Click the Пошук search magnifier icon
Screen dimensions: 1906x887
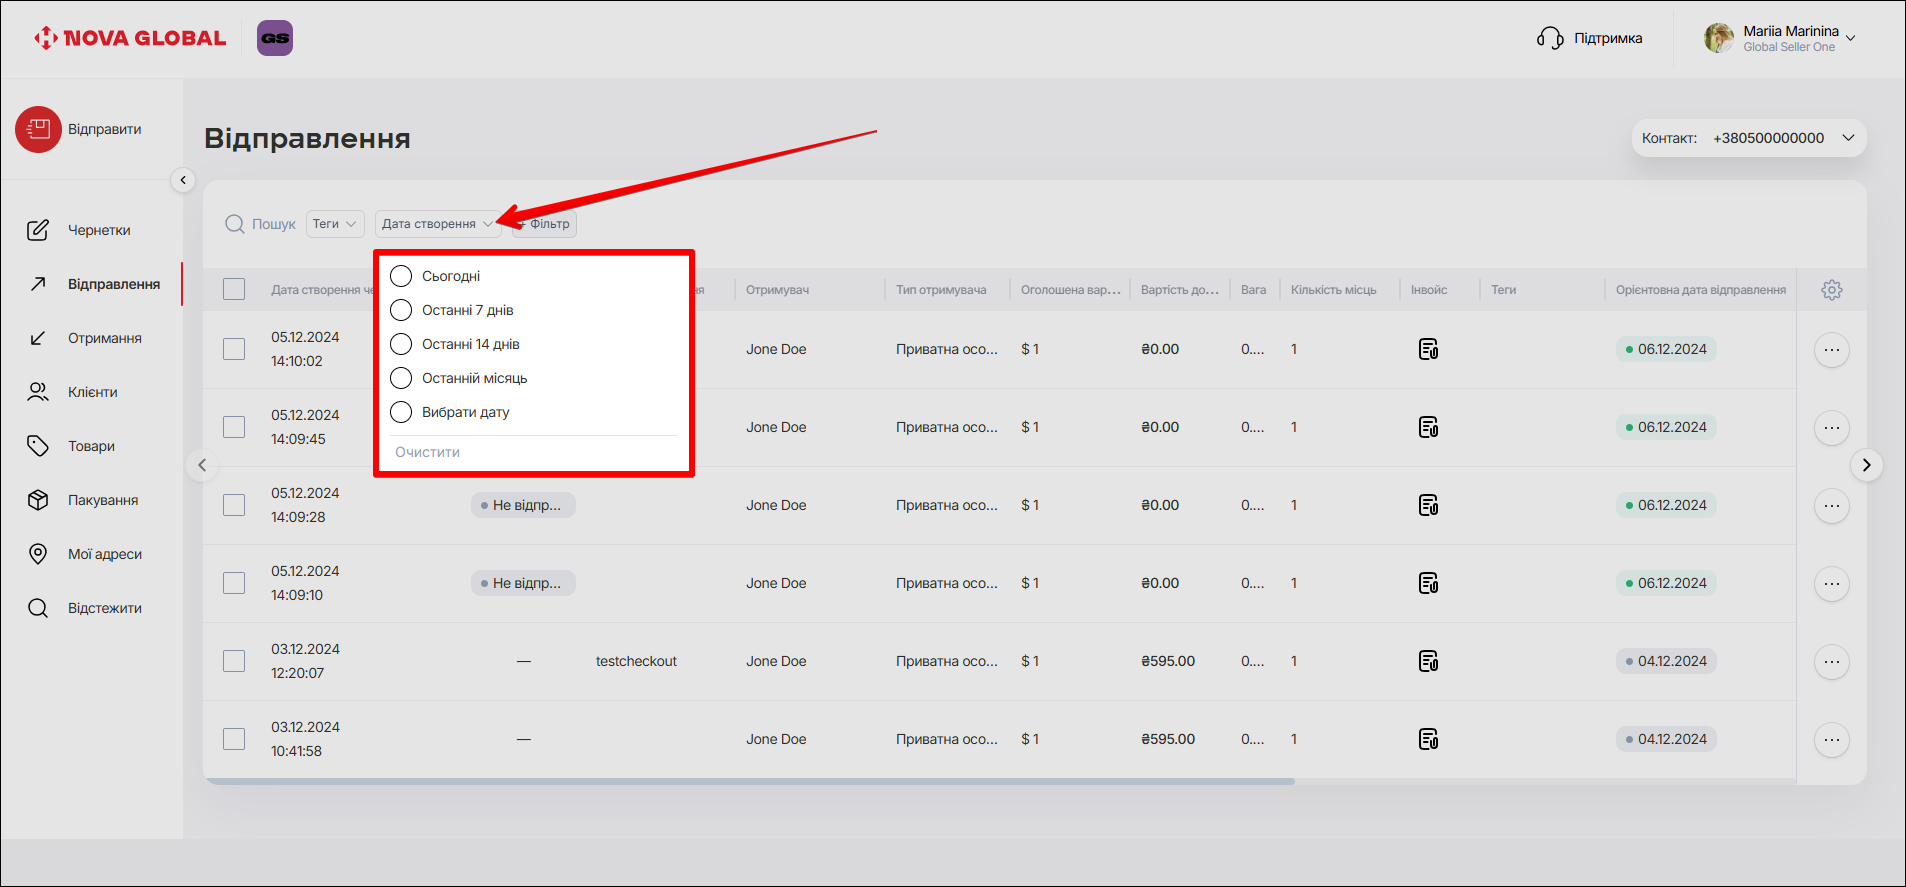click(235, 224)
